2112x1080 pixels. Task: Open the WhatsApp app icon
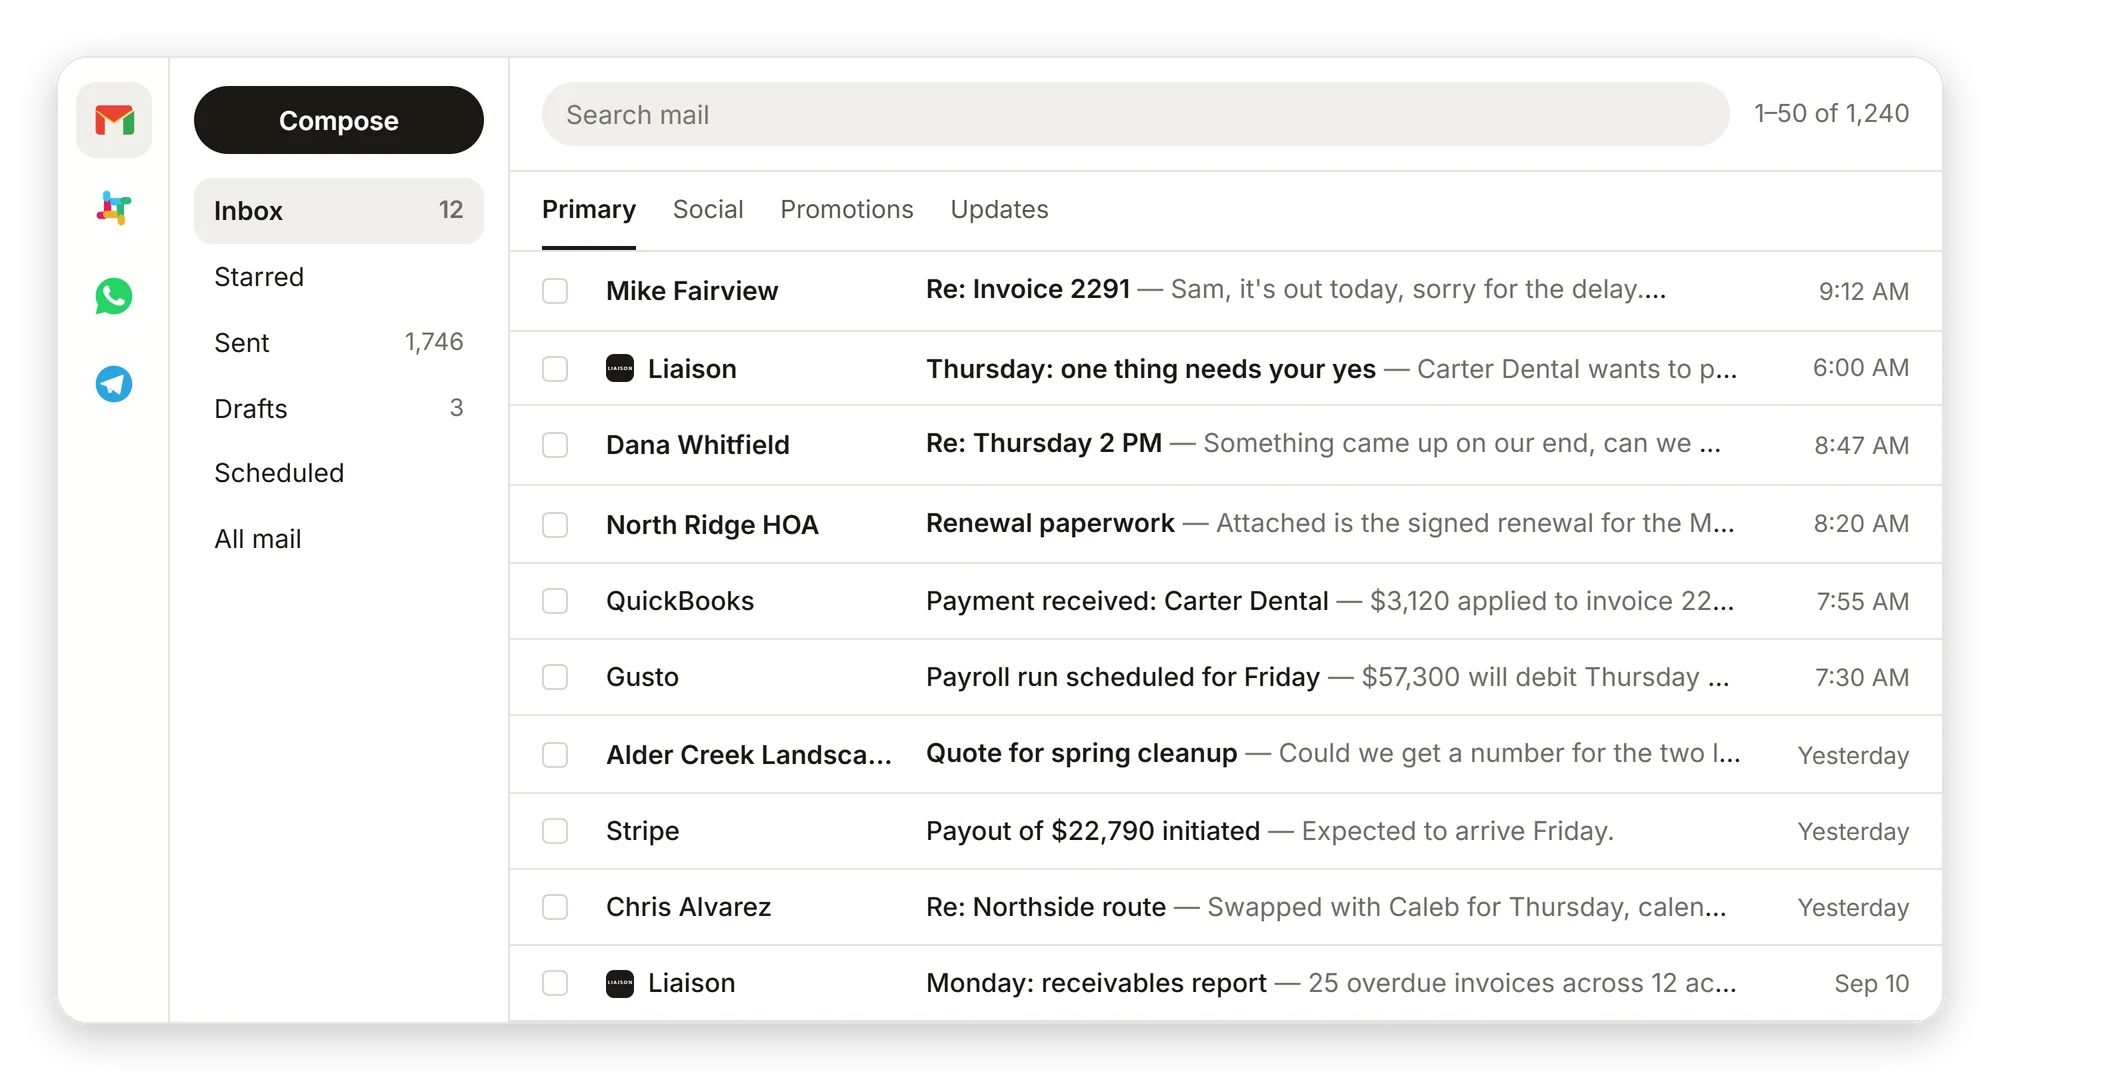tap(114, 296)
